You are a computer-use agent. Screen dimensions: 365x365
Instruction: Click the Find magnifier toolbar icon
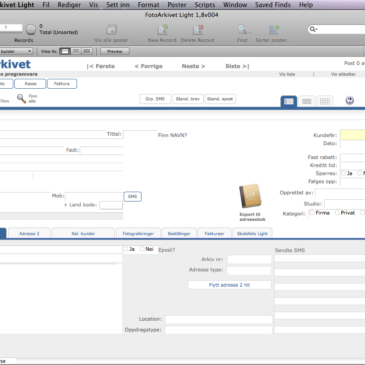tap(242, 30)
